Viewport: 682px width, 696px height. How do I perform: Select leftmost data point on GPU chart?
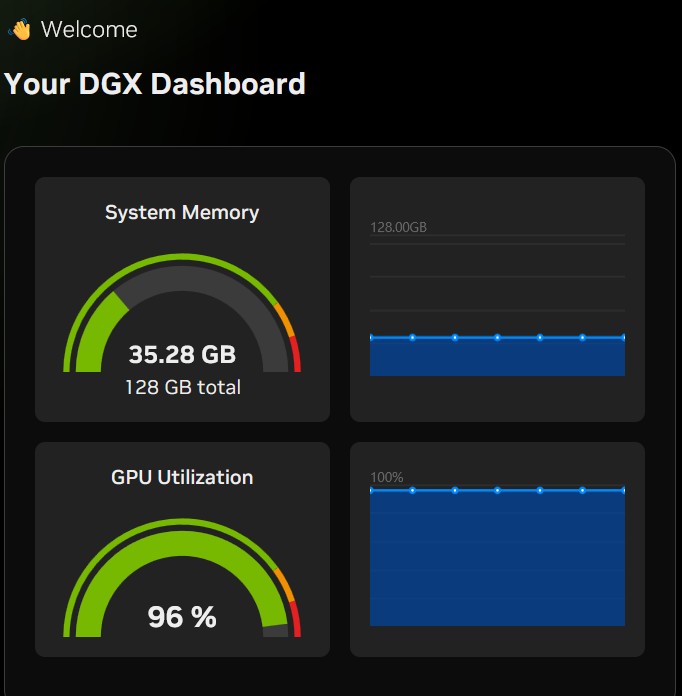pos(371,490)
